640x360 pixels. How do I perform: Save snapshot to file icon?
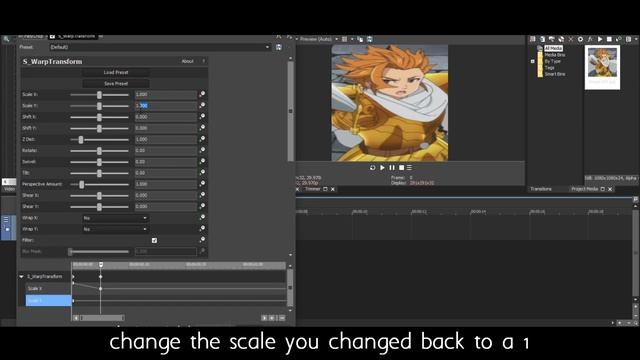point(369,39)
